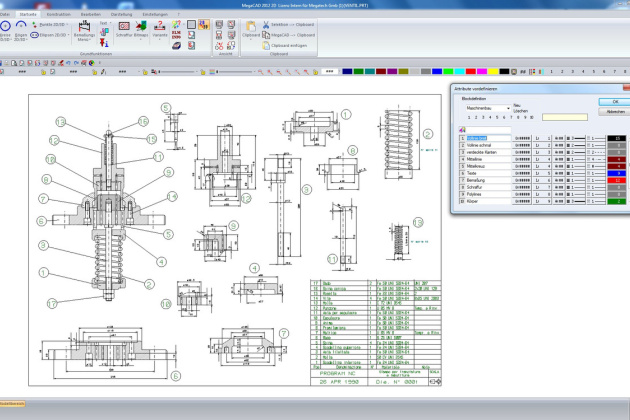This screenshot has height=420, width=630.
Task: Expand the Punkte 2D/3D dropdown
Action: click(65, 23)
